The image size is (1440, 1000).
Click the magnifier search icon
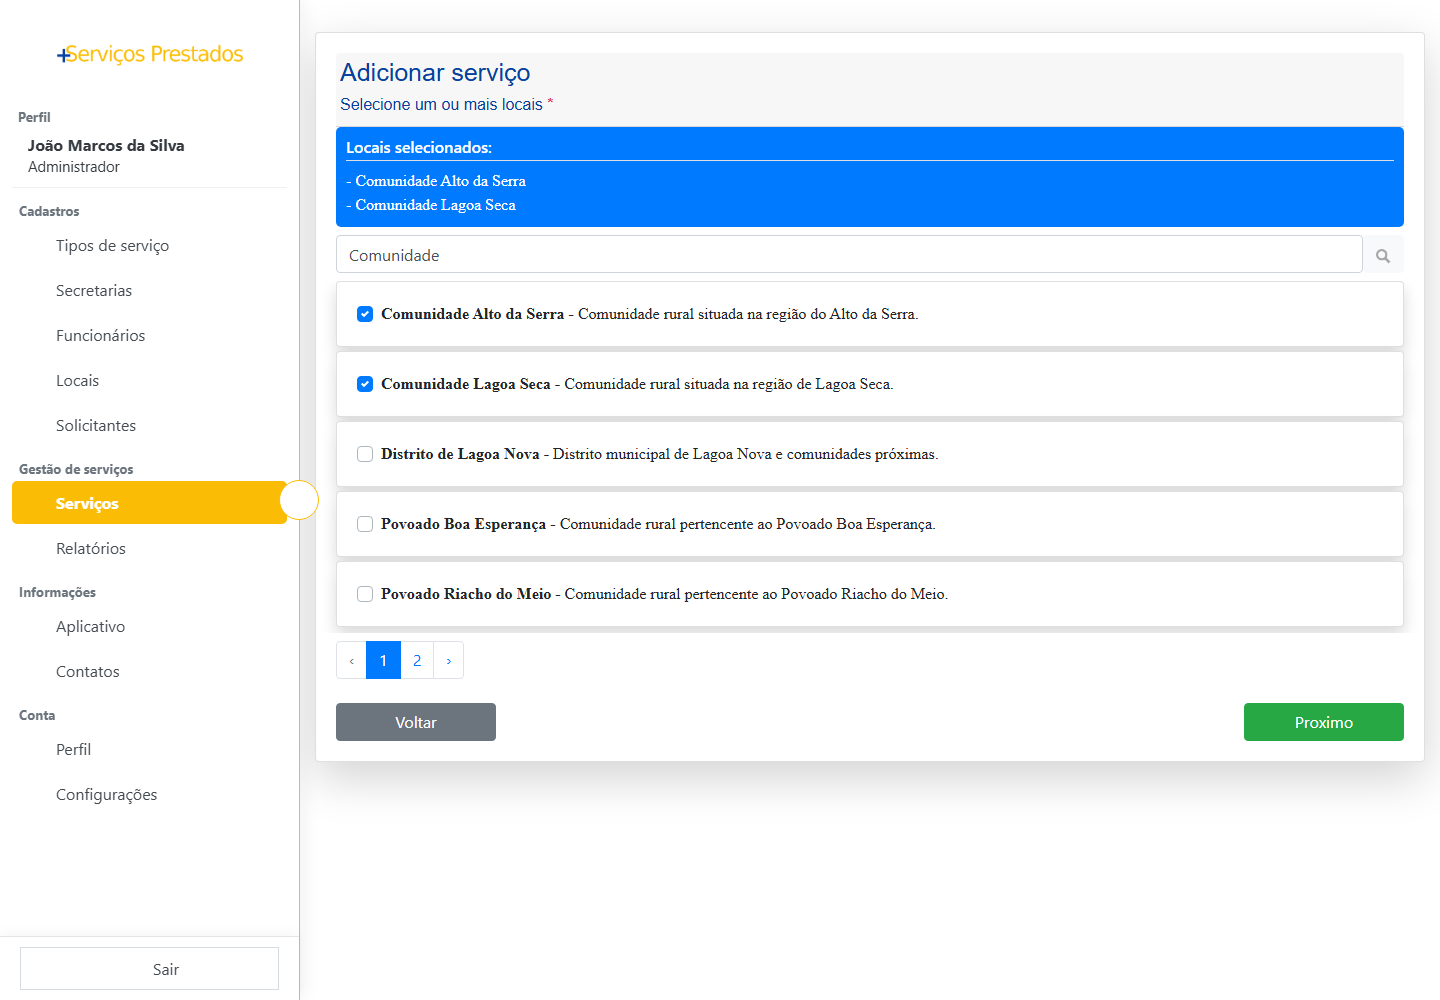(1383, 255)
